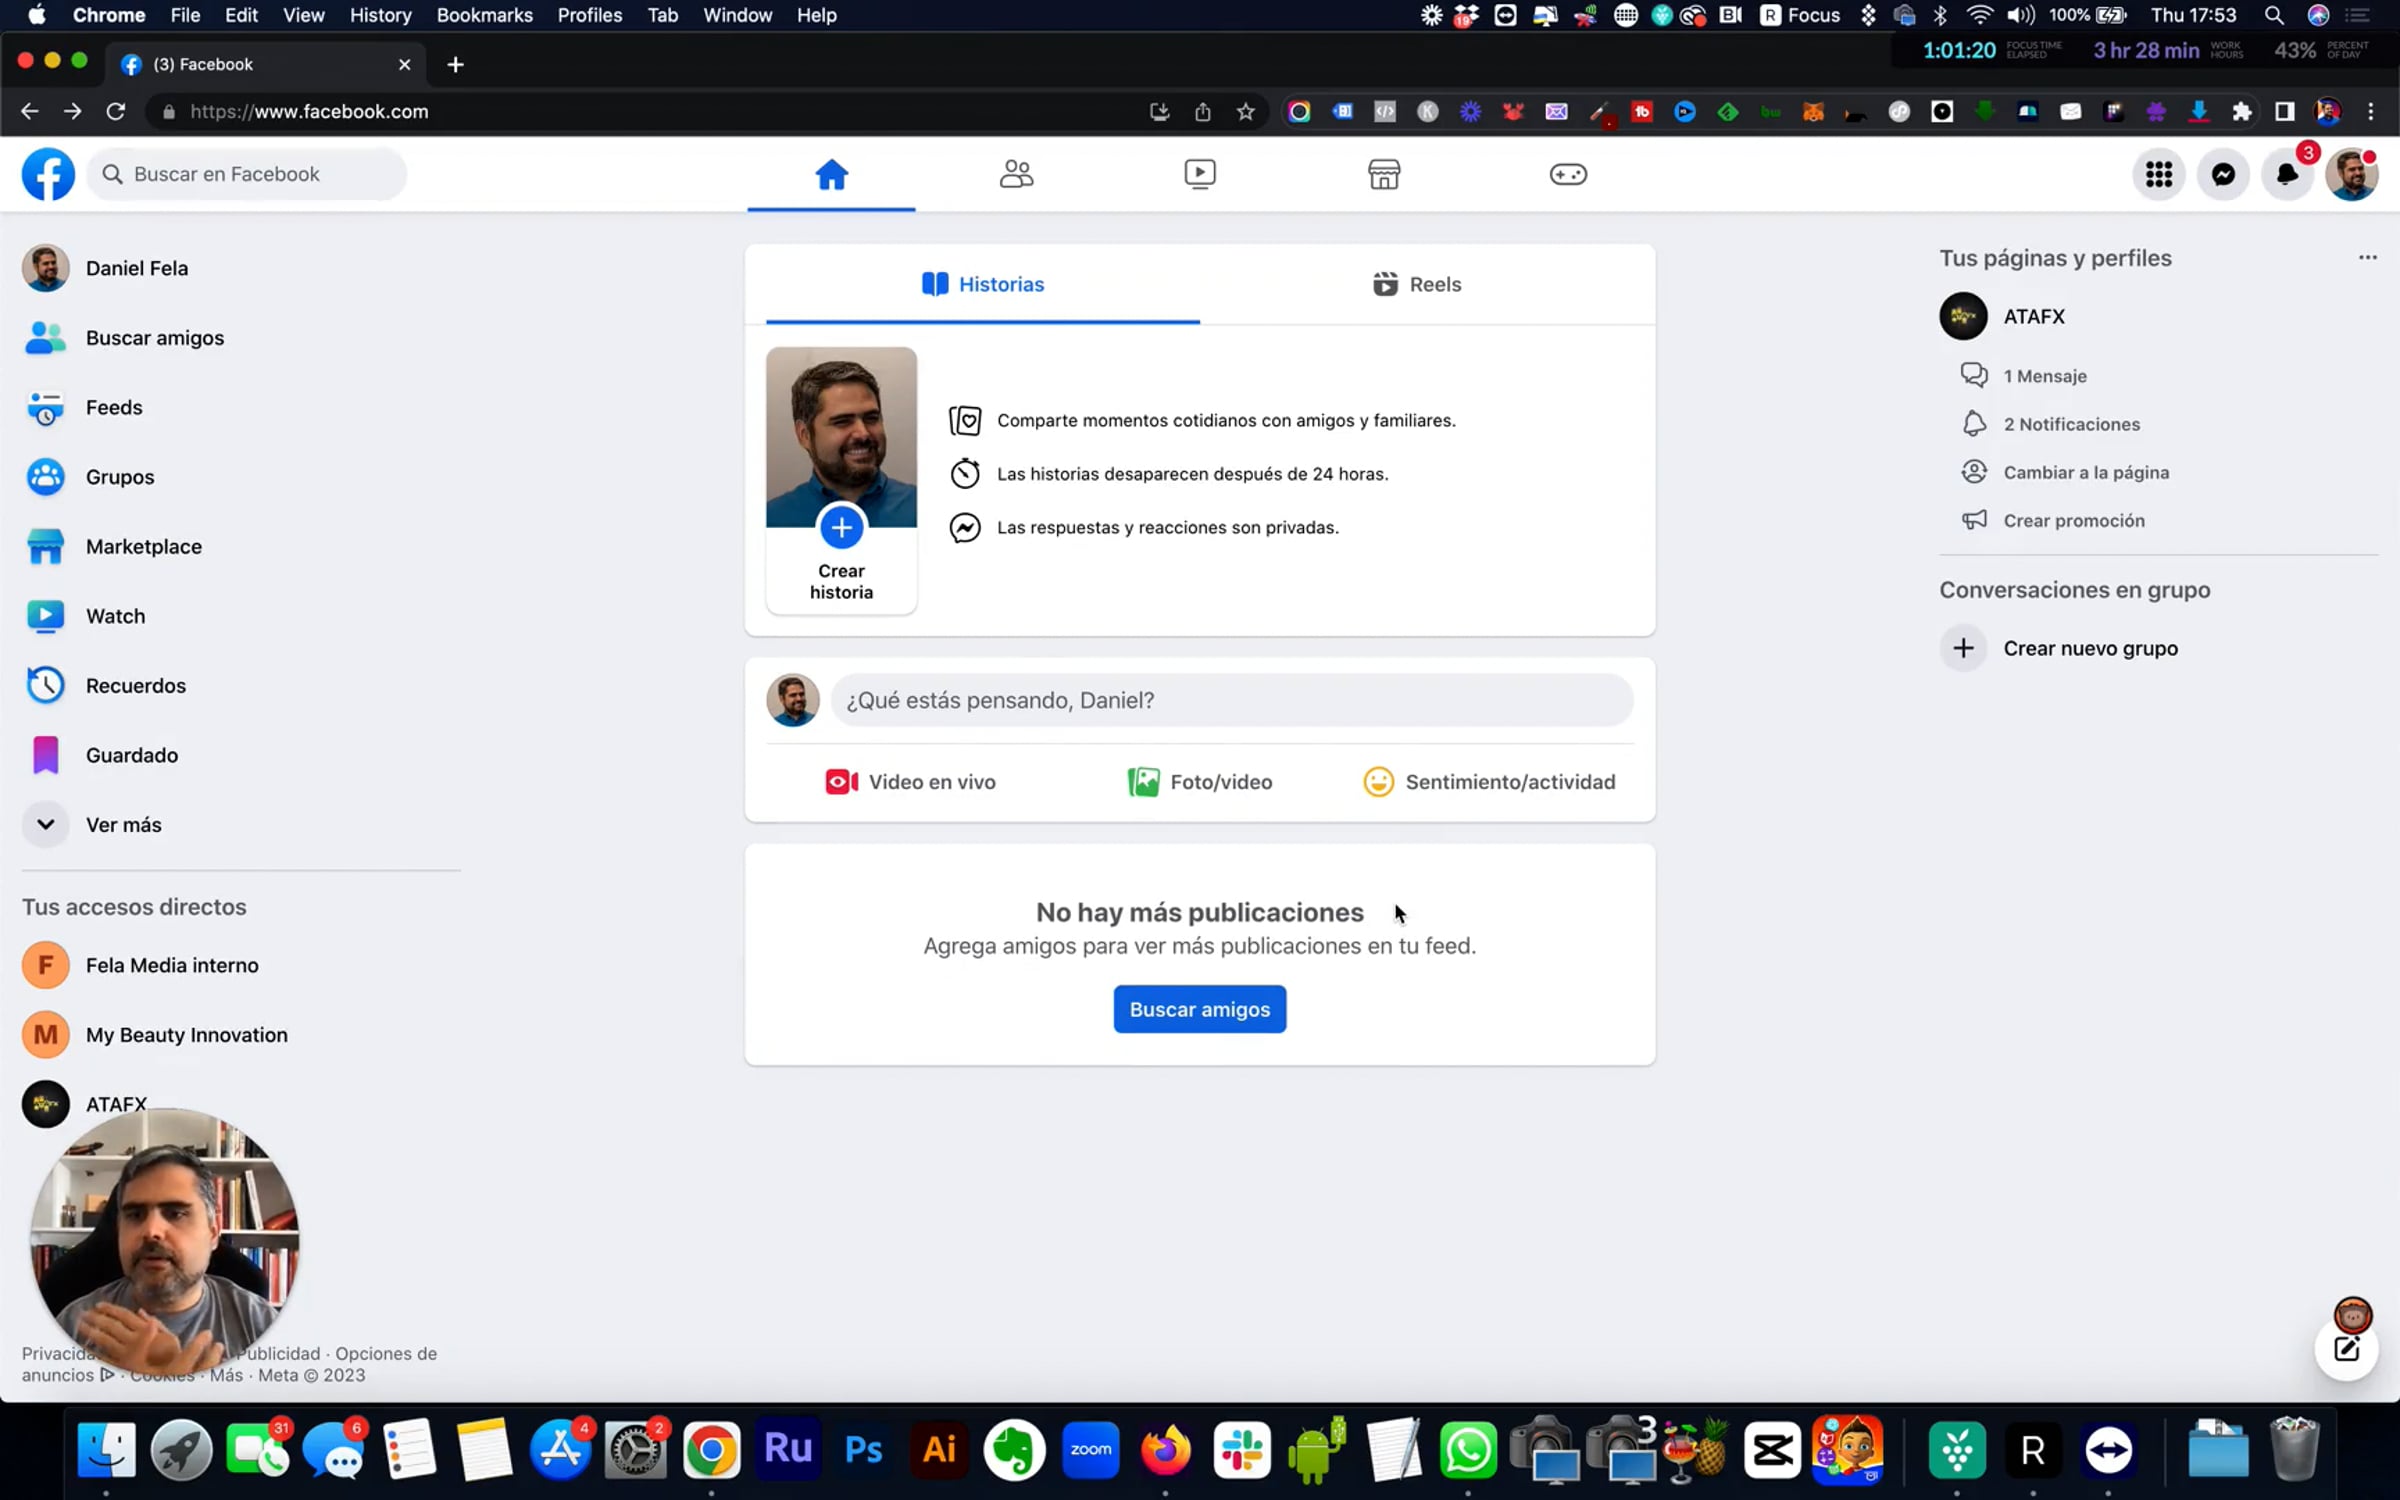Screen dimensions: 2400x1500
Task: Open the Facebook menu grid icon
Action: click(2159, 175)
